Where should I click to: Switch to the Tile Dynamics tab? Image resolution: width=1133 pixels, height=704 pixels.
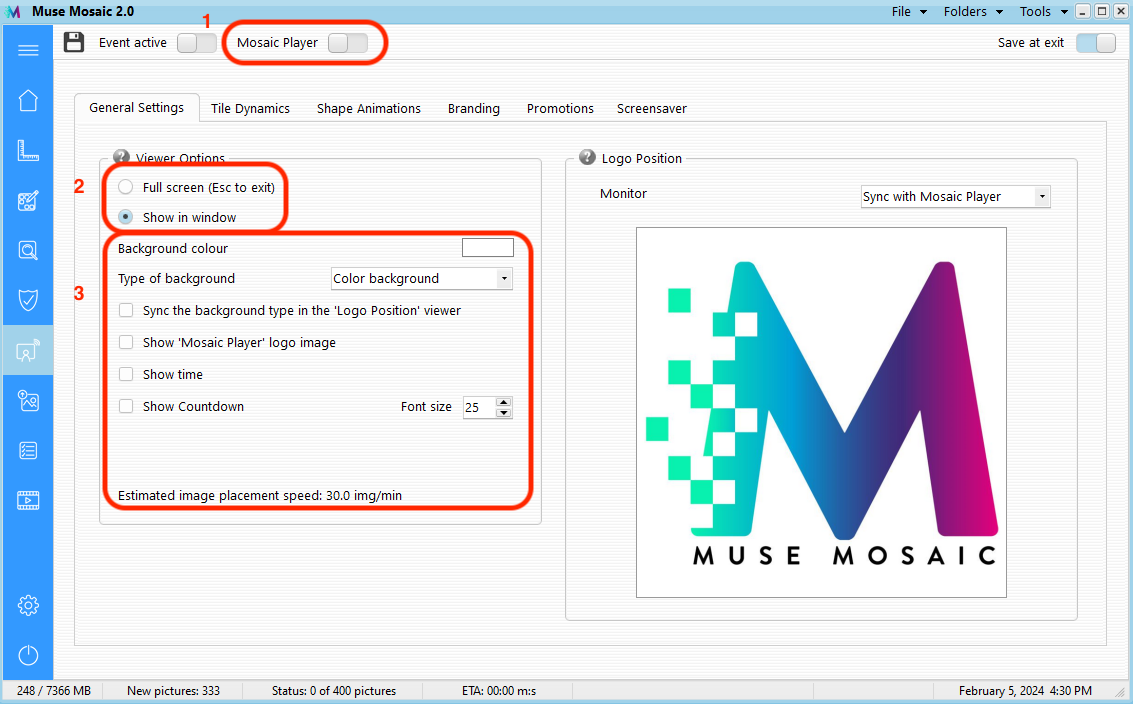click(250, 108)
